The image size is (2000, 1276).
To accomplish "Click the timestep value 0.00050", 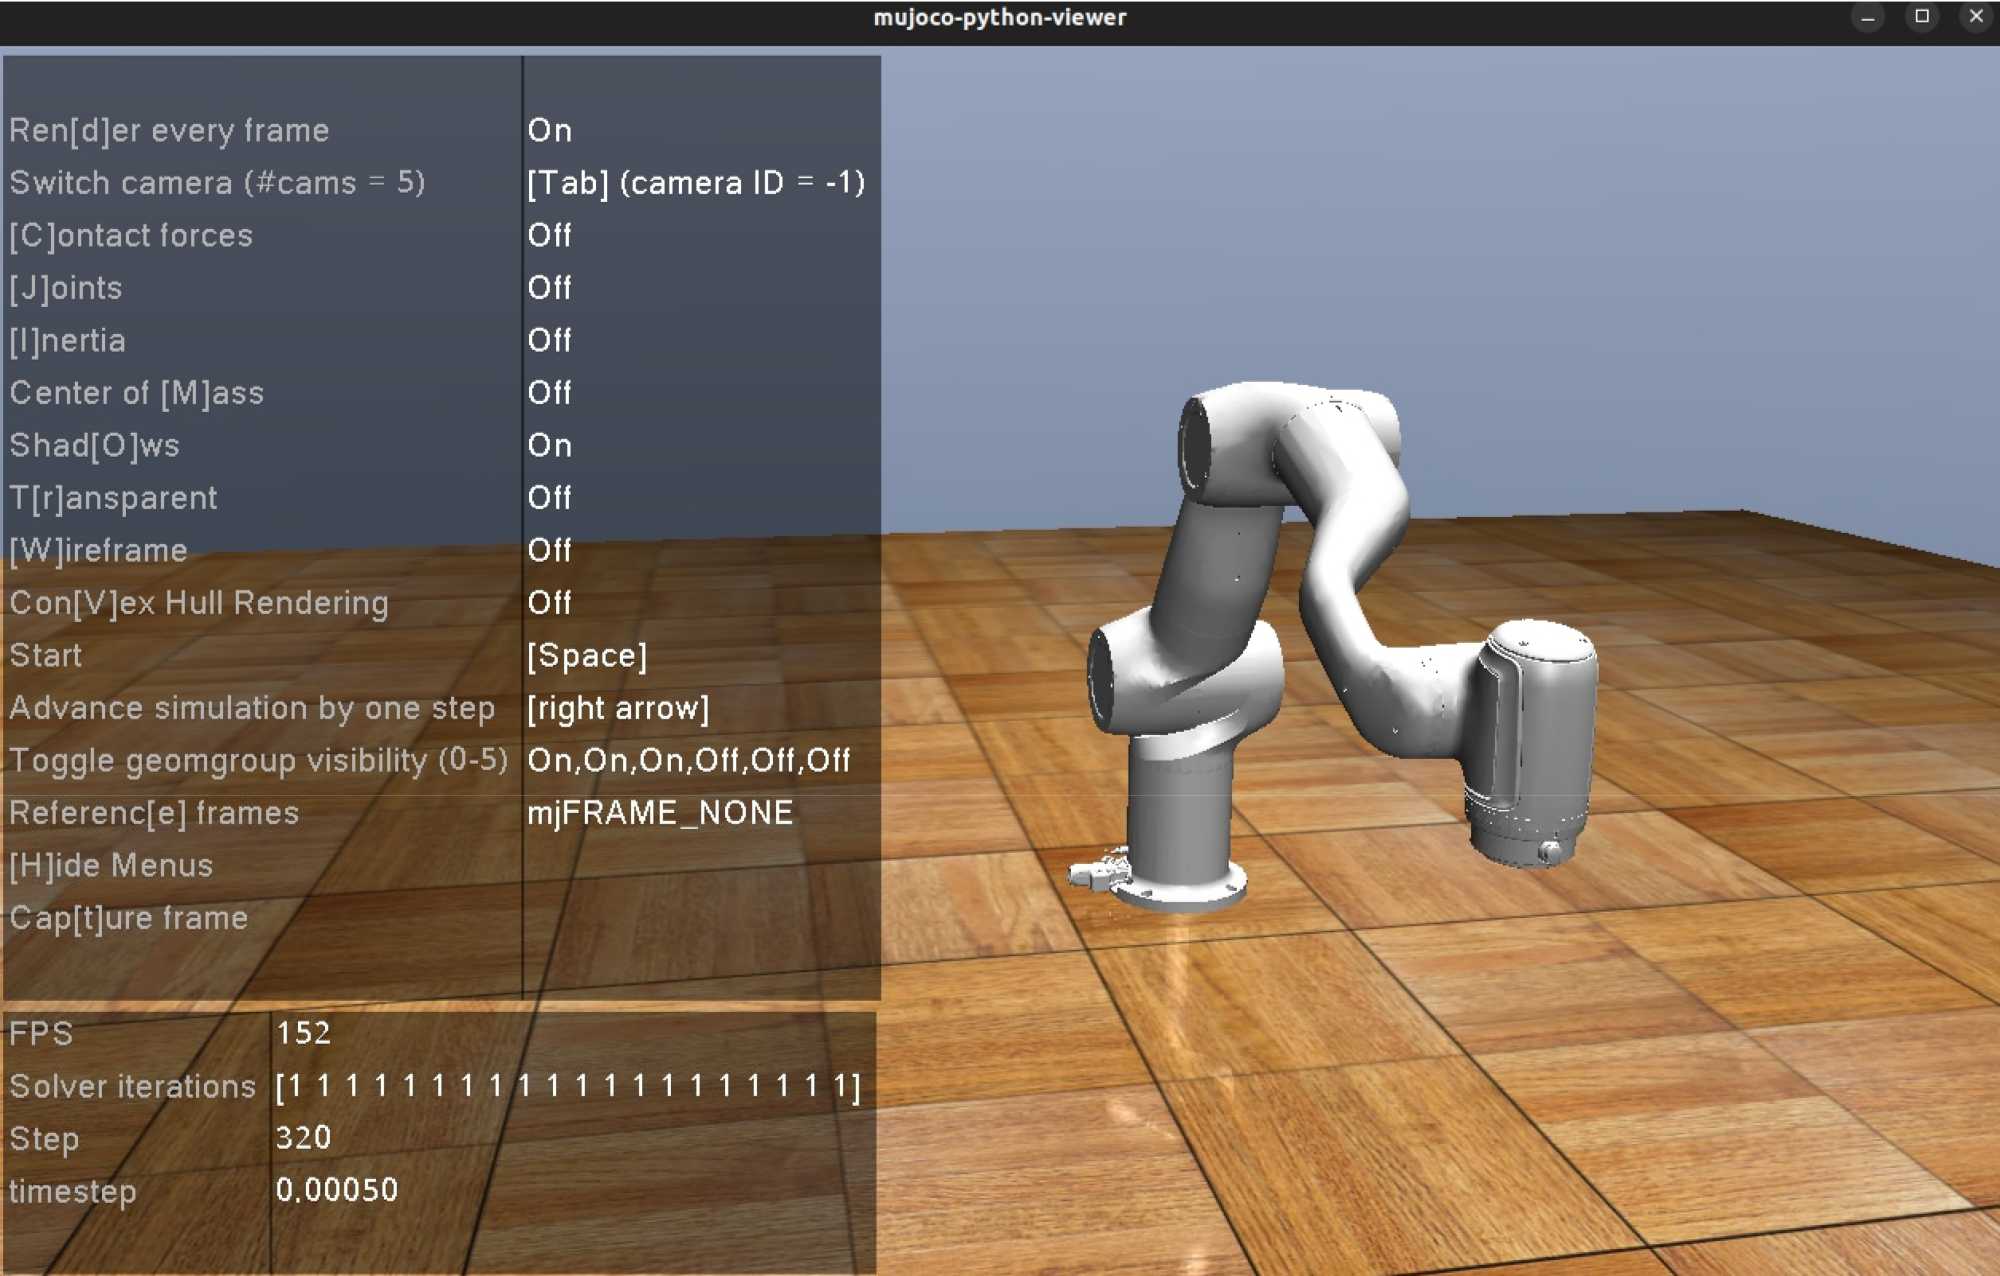I will pyautogui.click(x=336, y=1190).
